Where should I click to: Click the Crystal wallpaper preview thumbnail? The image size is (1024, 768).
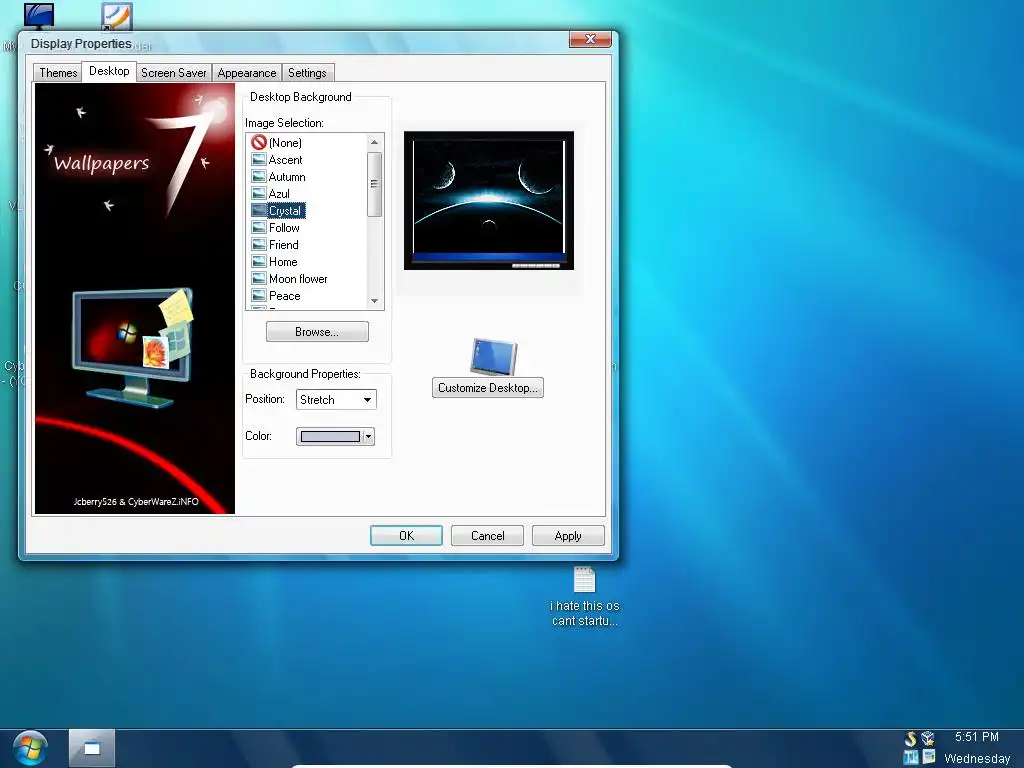coord(488,200)
